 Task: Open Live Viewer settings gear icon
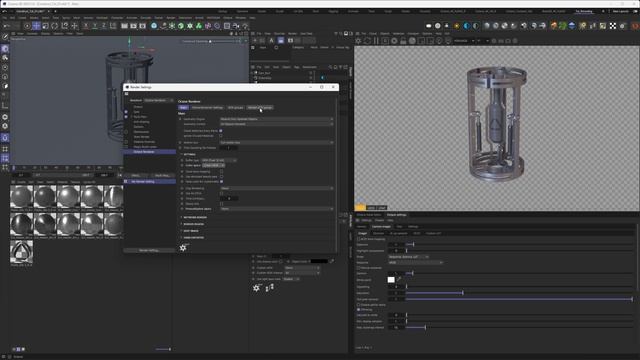358,41
